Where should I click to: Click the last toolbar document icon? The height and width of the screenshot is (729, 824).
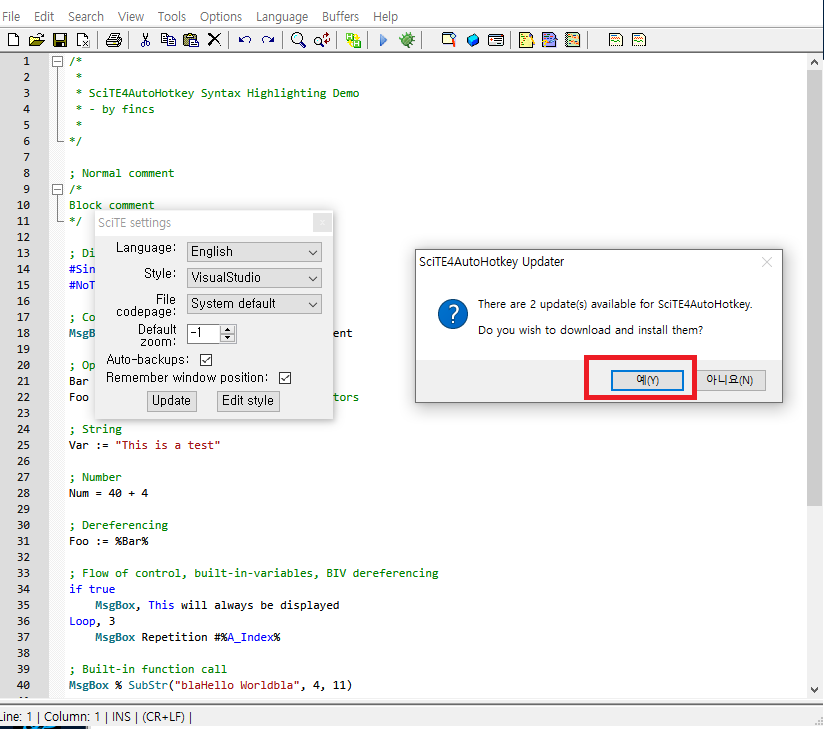click(x=638, y=40)
